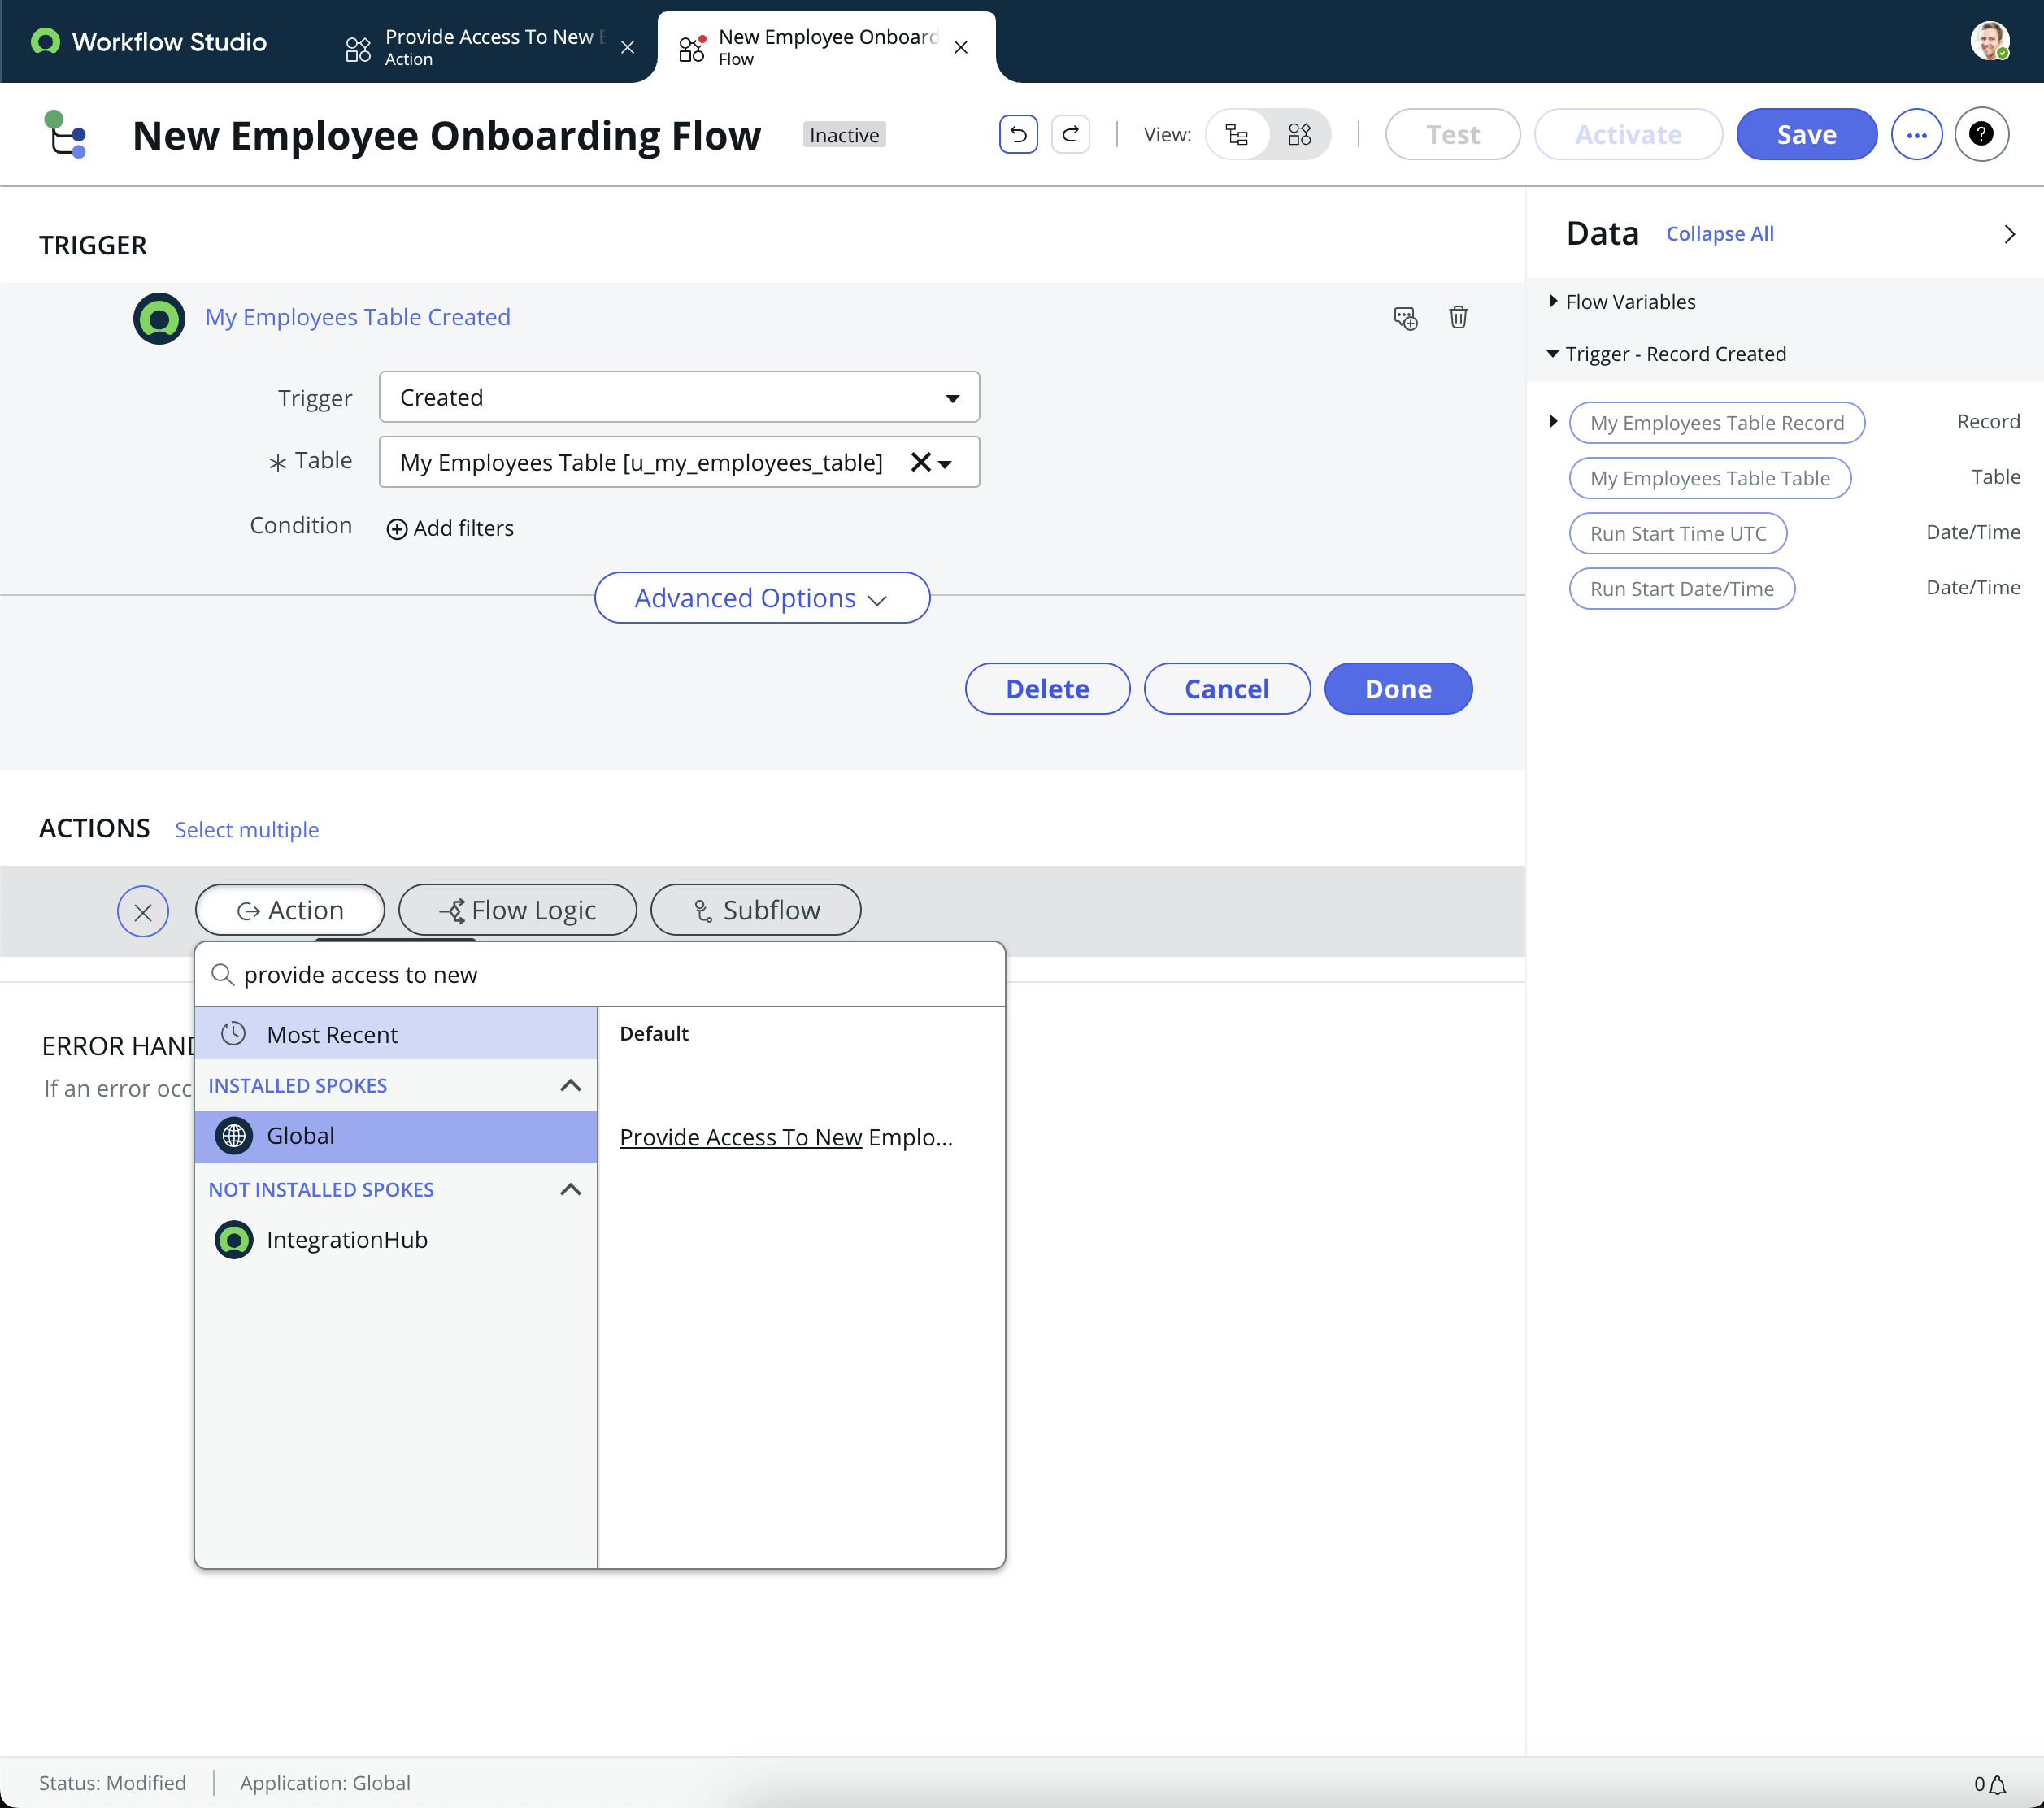The height and width of the screenshot is (1808, 2044).
Task: Click the Inactive status badge
Action: [x=844, y=135]
